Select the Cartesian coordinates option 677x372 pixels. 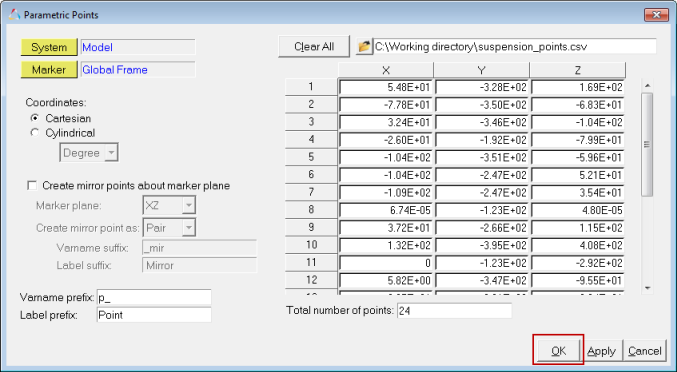35,118
